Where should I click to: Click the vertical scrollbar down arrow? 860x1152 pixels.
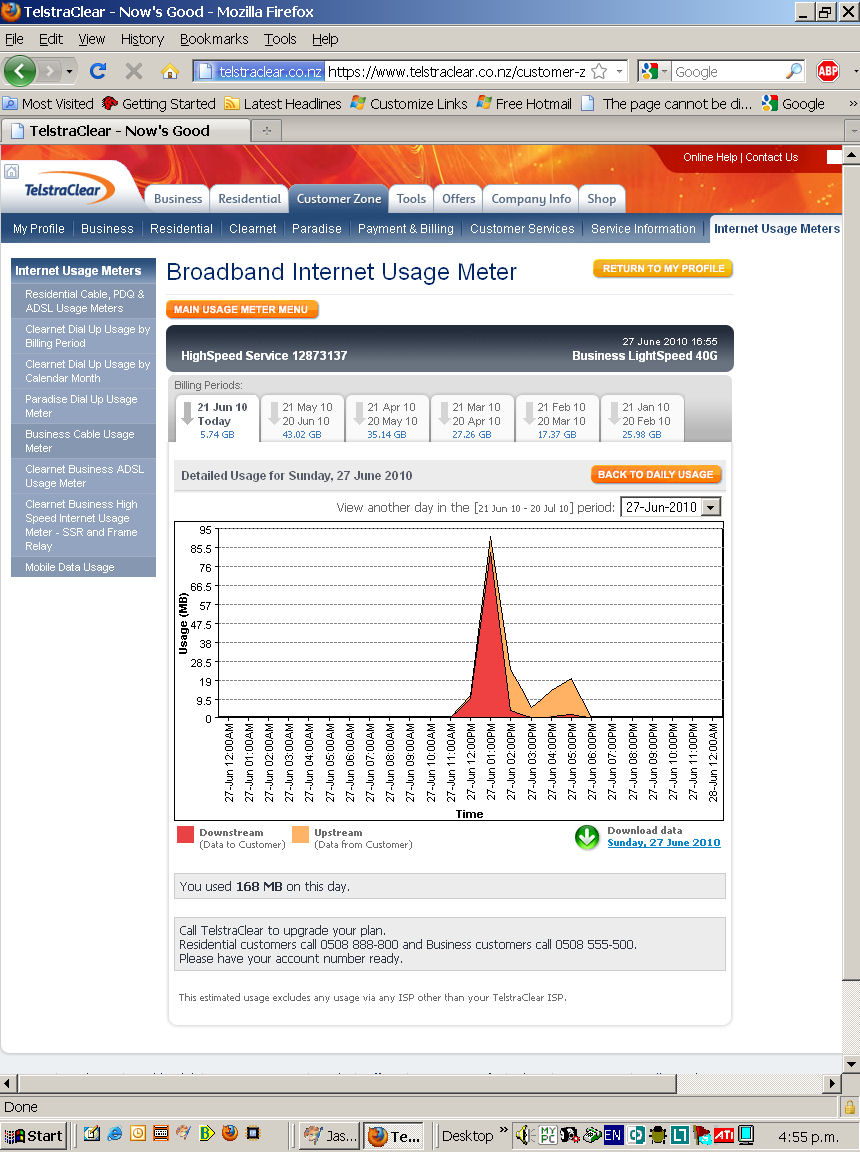[851, 1064]
